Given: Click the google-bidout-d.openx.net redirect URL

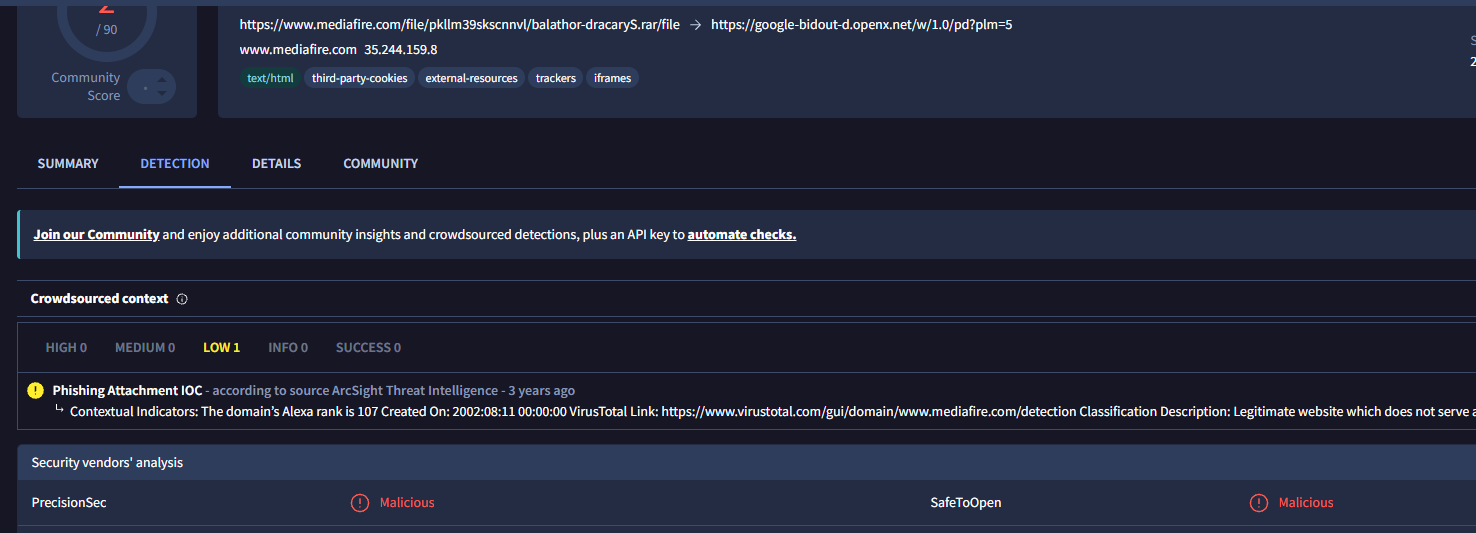Looking at the screenshot, I should click(861, 24).
